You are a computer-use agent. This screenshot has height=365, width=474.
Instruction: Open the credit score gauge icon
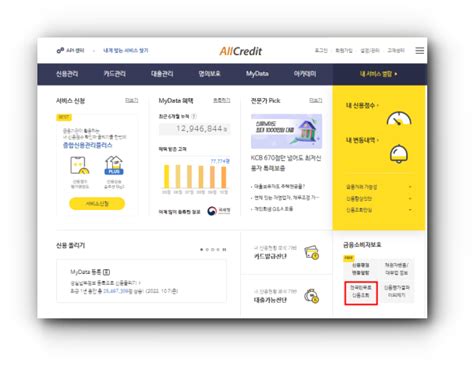click(x=399, y=119)
